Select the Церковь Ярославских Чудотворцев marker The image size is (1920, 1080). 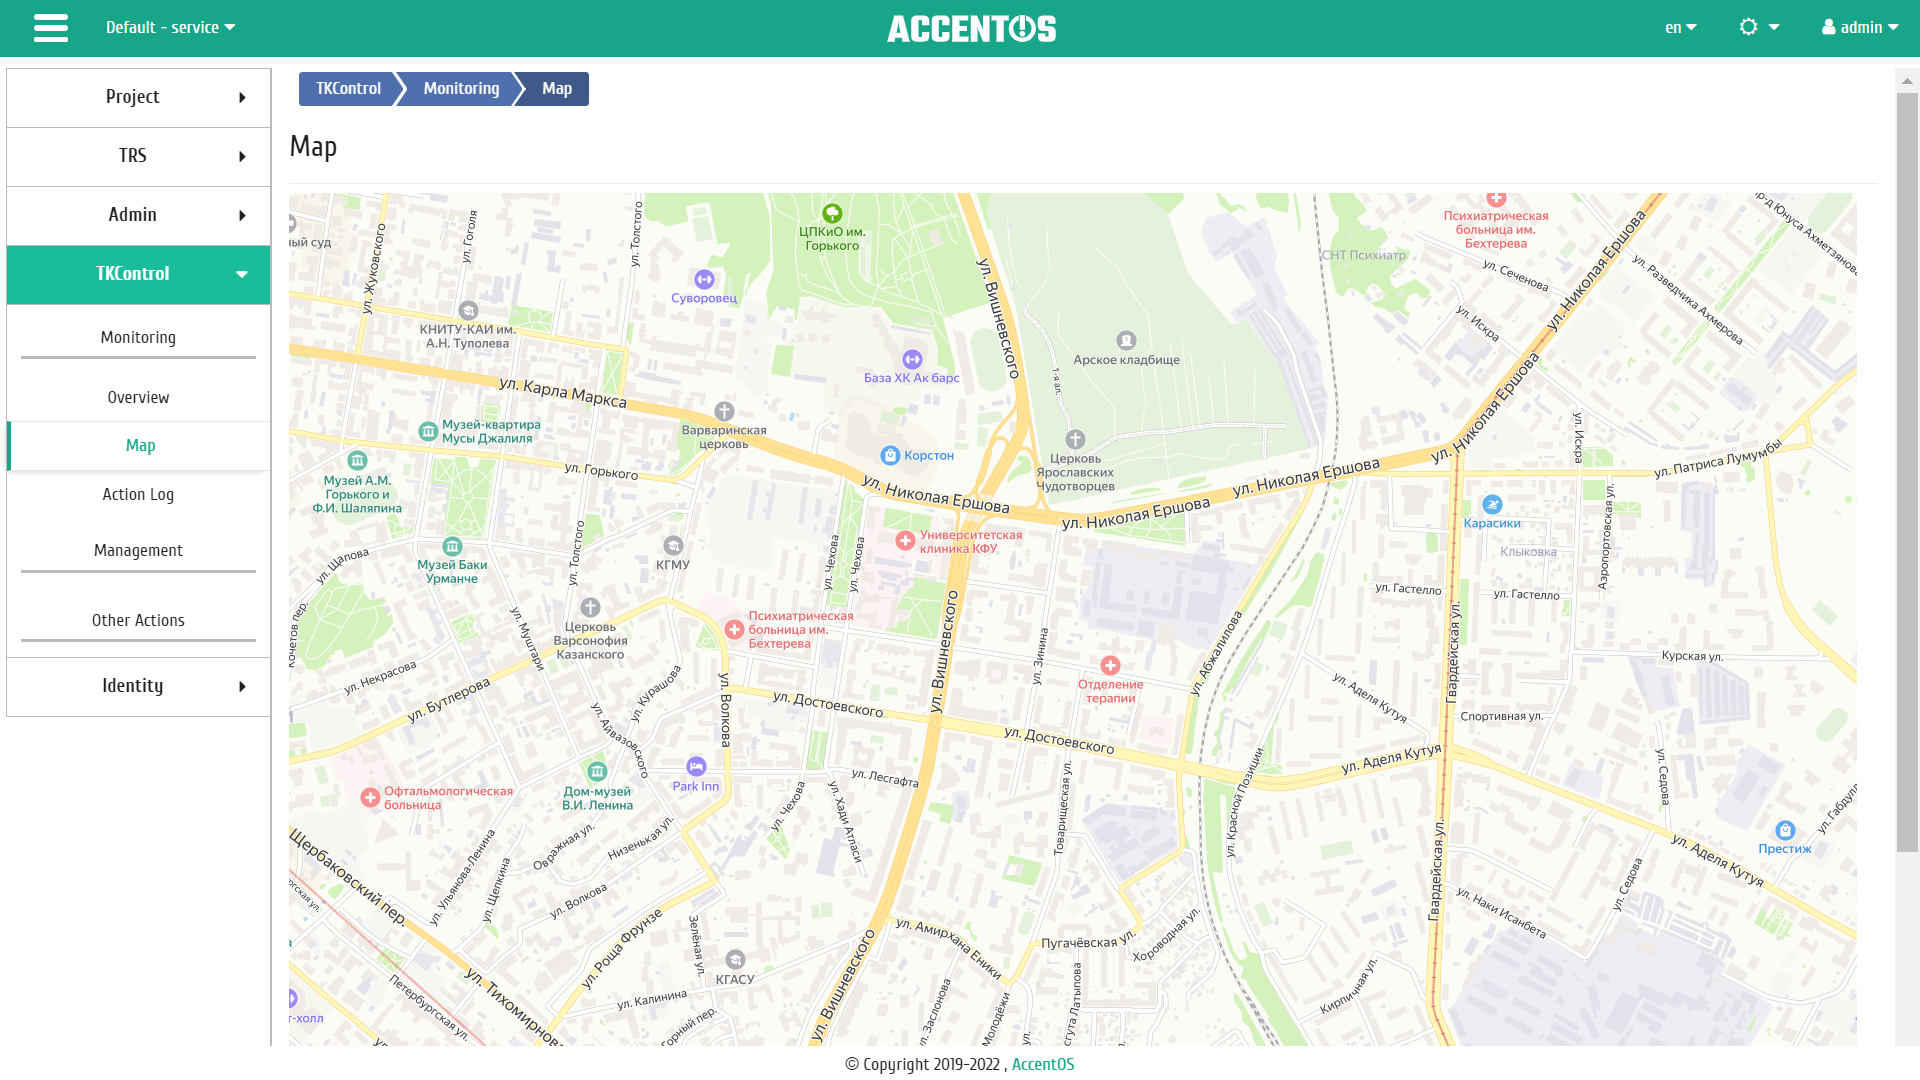pyautogui.click(x=1076, y=439)
